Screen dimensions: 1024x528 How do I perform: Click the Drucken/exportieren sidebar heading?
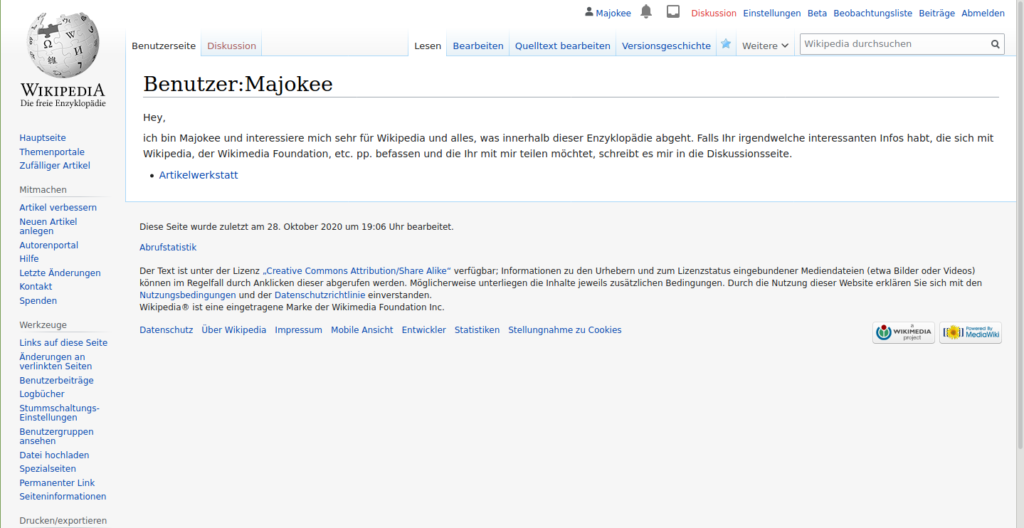tap(63, 521)
